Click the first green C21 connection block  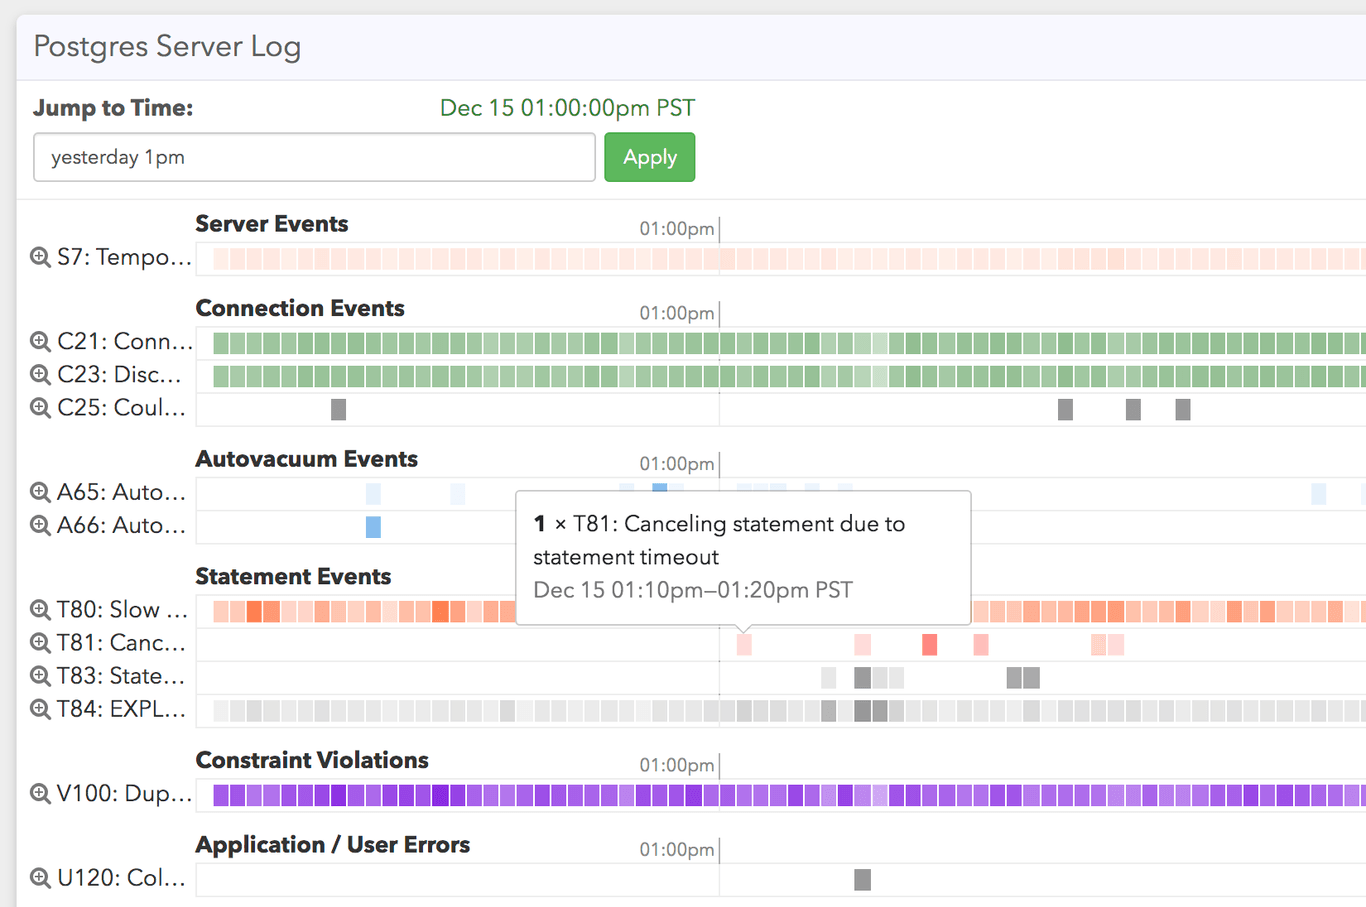pyautogui.click(x=221, y=344)
